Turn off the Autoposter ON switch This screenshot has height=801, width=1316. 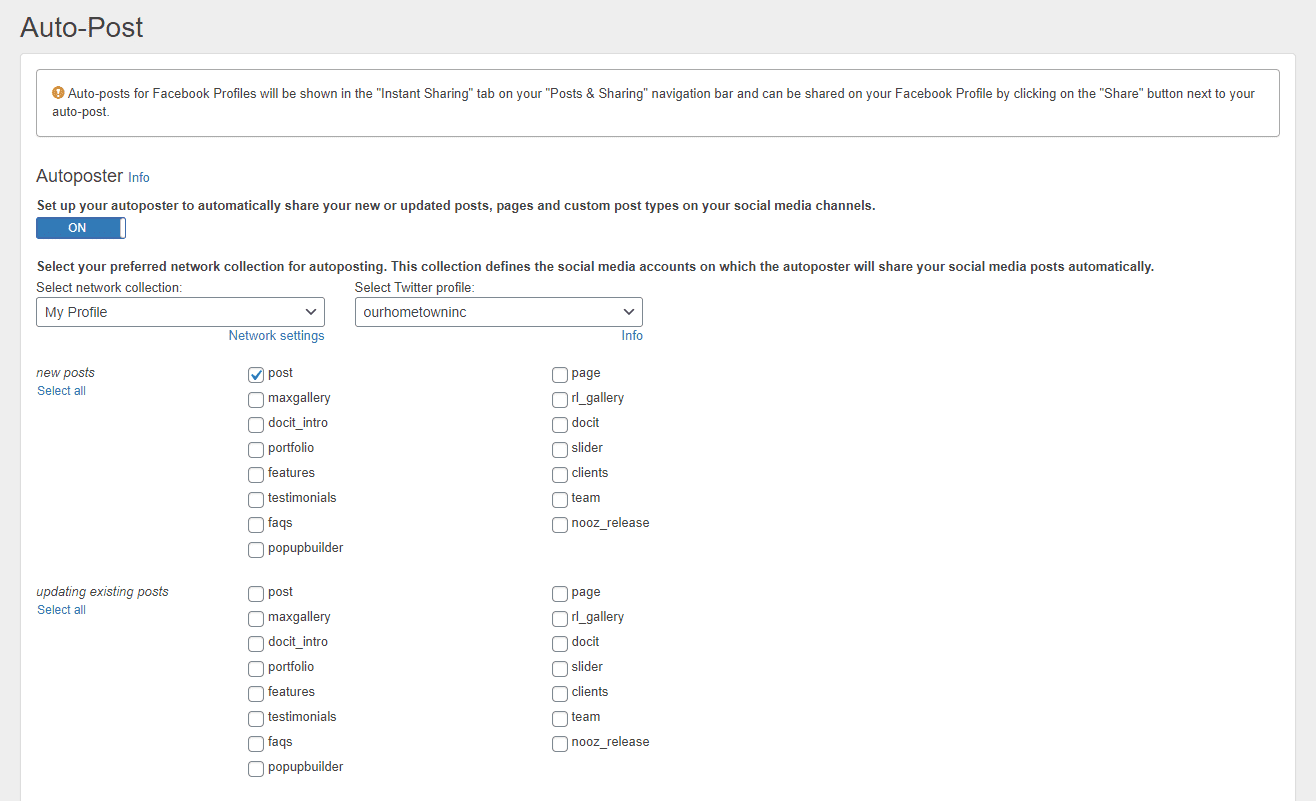pyautogui.click(x=81, y=228)
